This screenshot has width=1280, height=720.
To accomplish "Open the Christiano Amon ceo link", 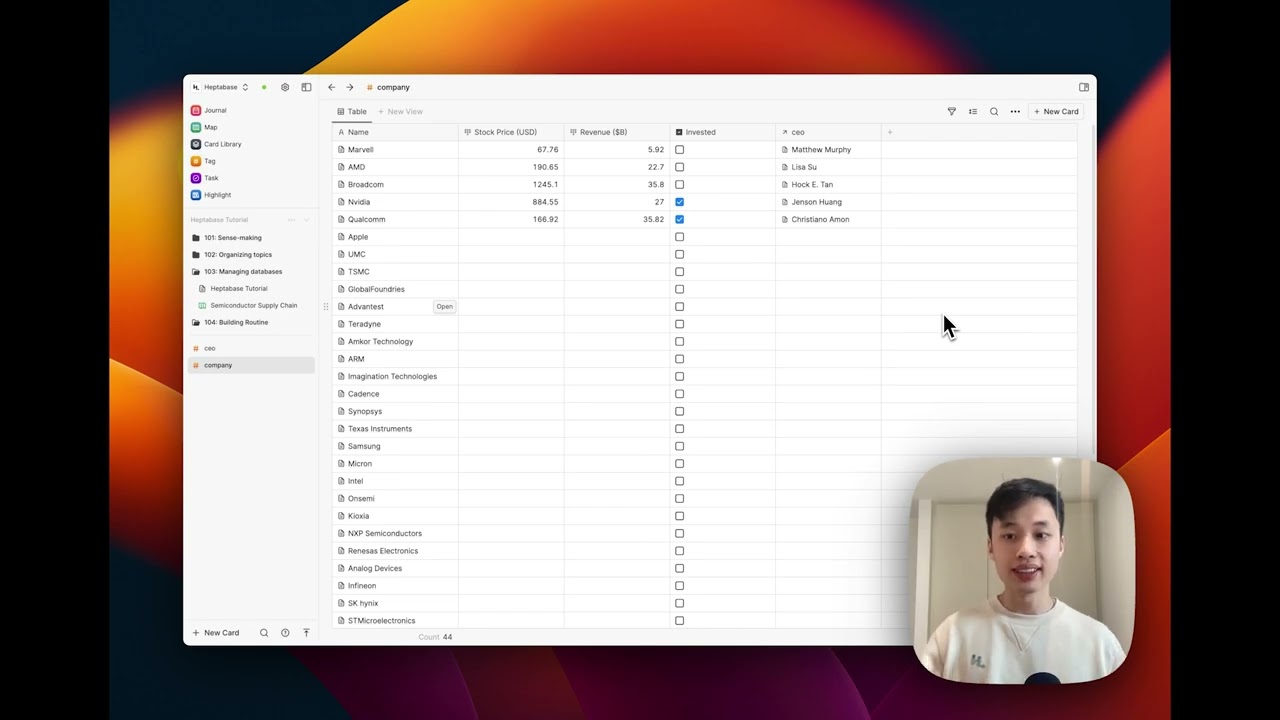I will 820,219.
